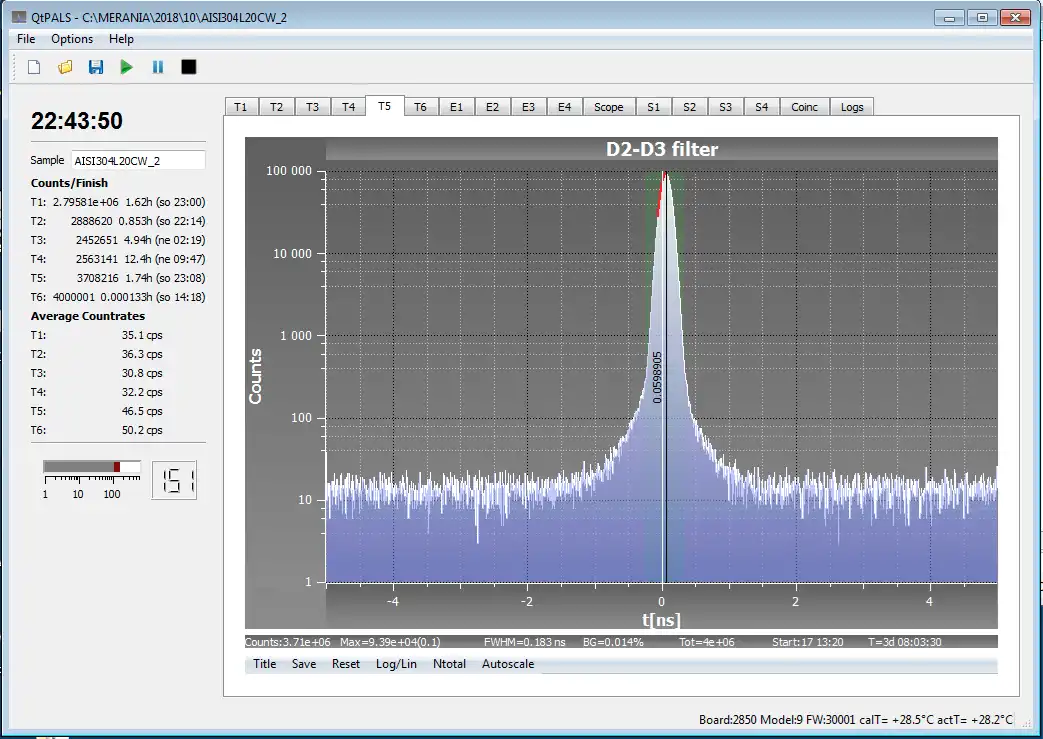
Task: Switch to the Scope tab
Action: (608, 107)
